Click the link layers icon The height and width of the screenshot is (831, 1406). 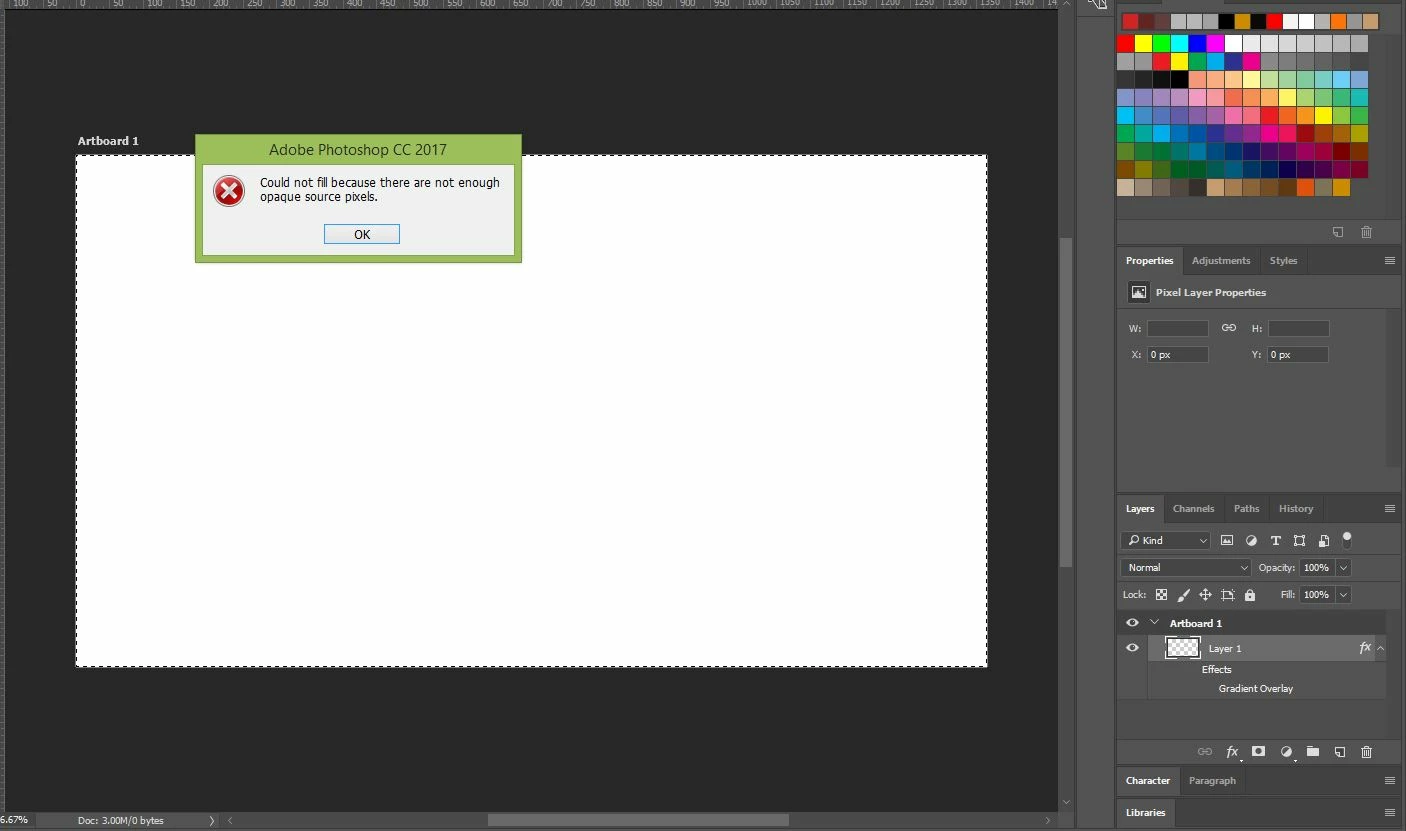1205,752
